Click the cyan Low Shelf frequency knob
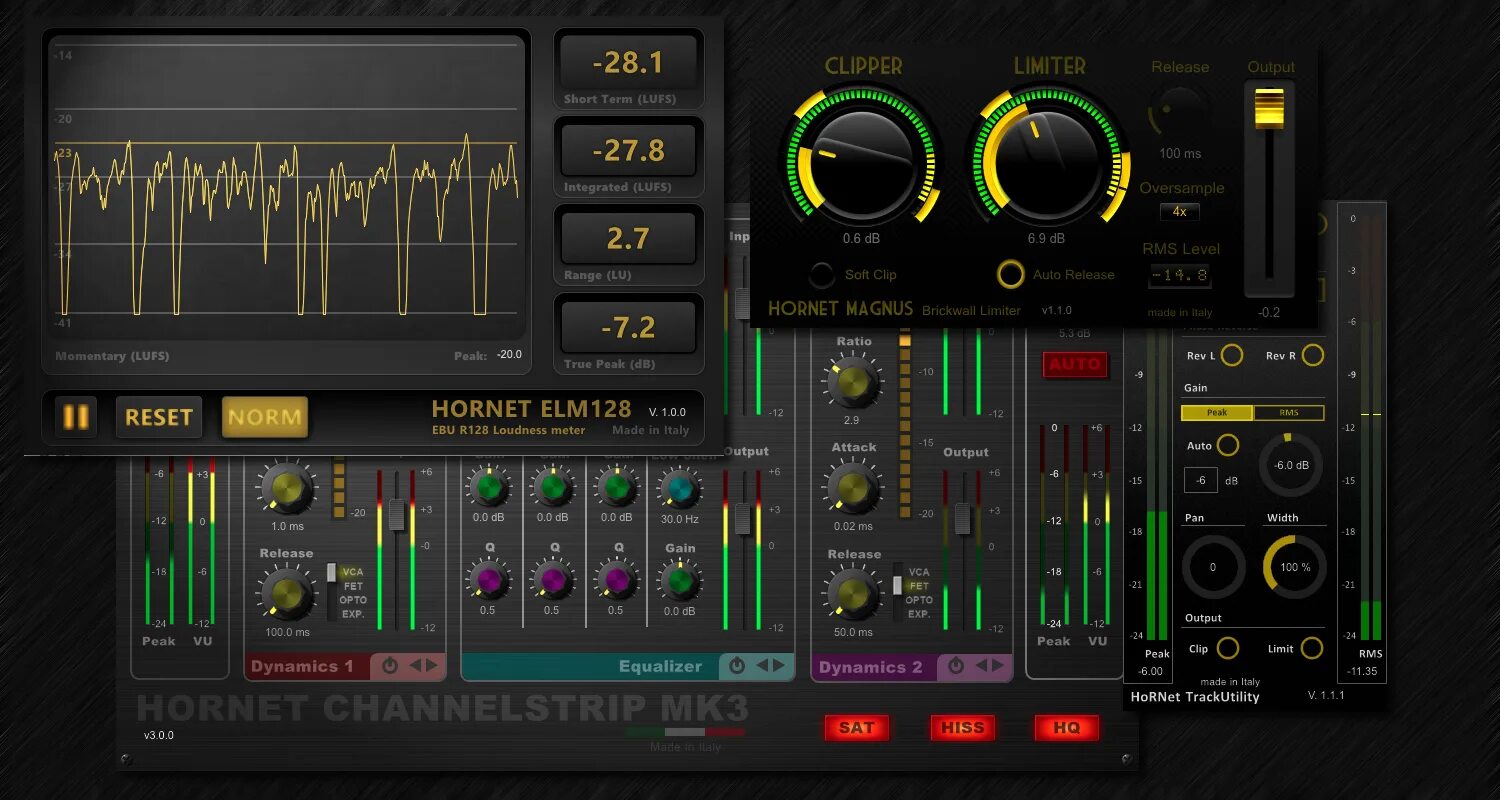Screen dimensions: 1500x800 click(680, 488)
